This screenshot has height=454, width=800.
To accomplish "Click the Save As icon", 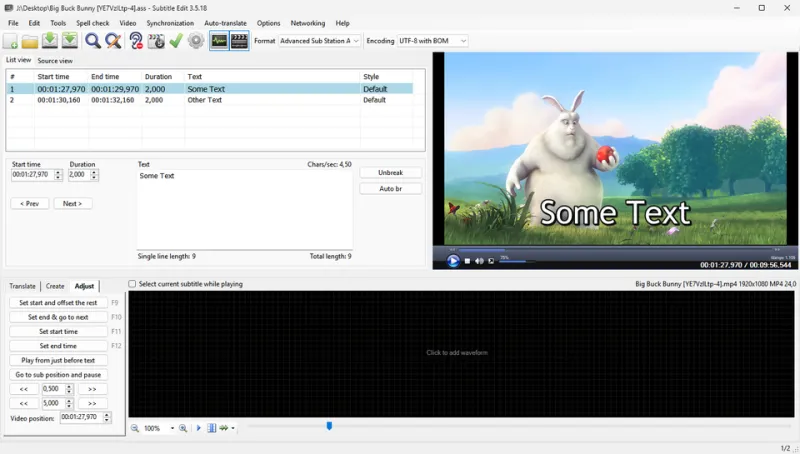I will (69, 41).
